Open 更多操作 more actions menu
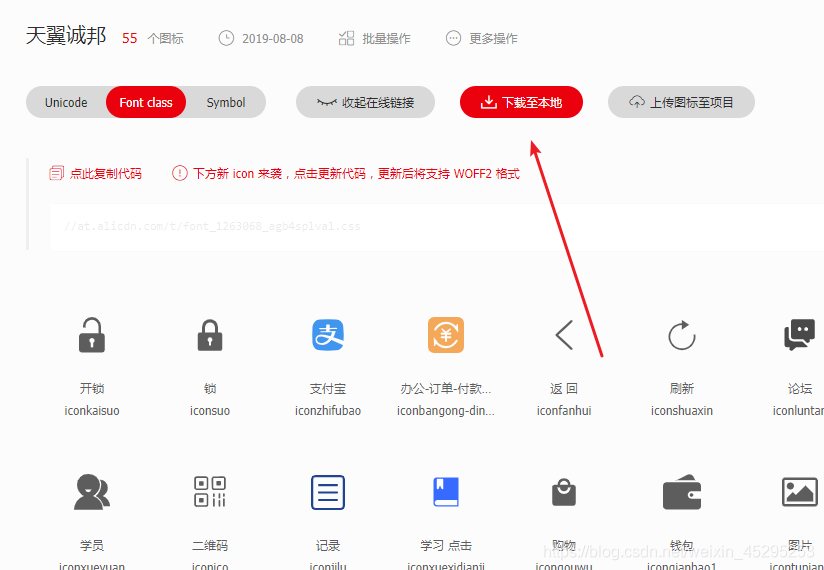824x570 pixels. click(x=481, y=38)
